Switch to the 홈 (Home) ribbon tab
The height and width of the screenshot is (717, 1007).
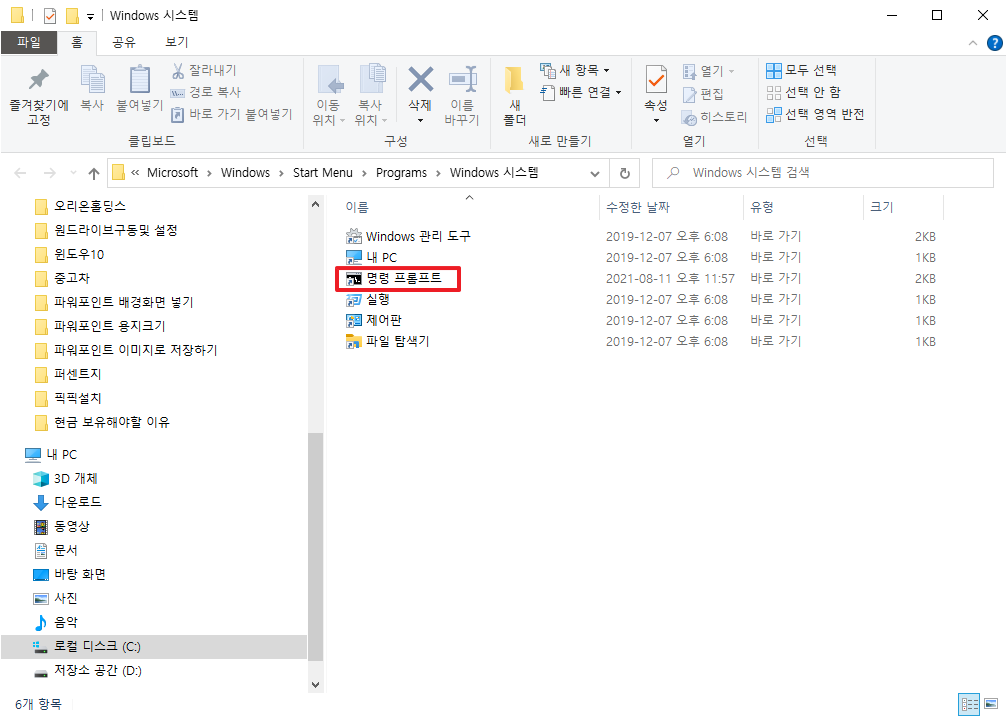coord(77,42)
